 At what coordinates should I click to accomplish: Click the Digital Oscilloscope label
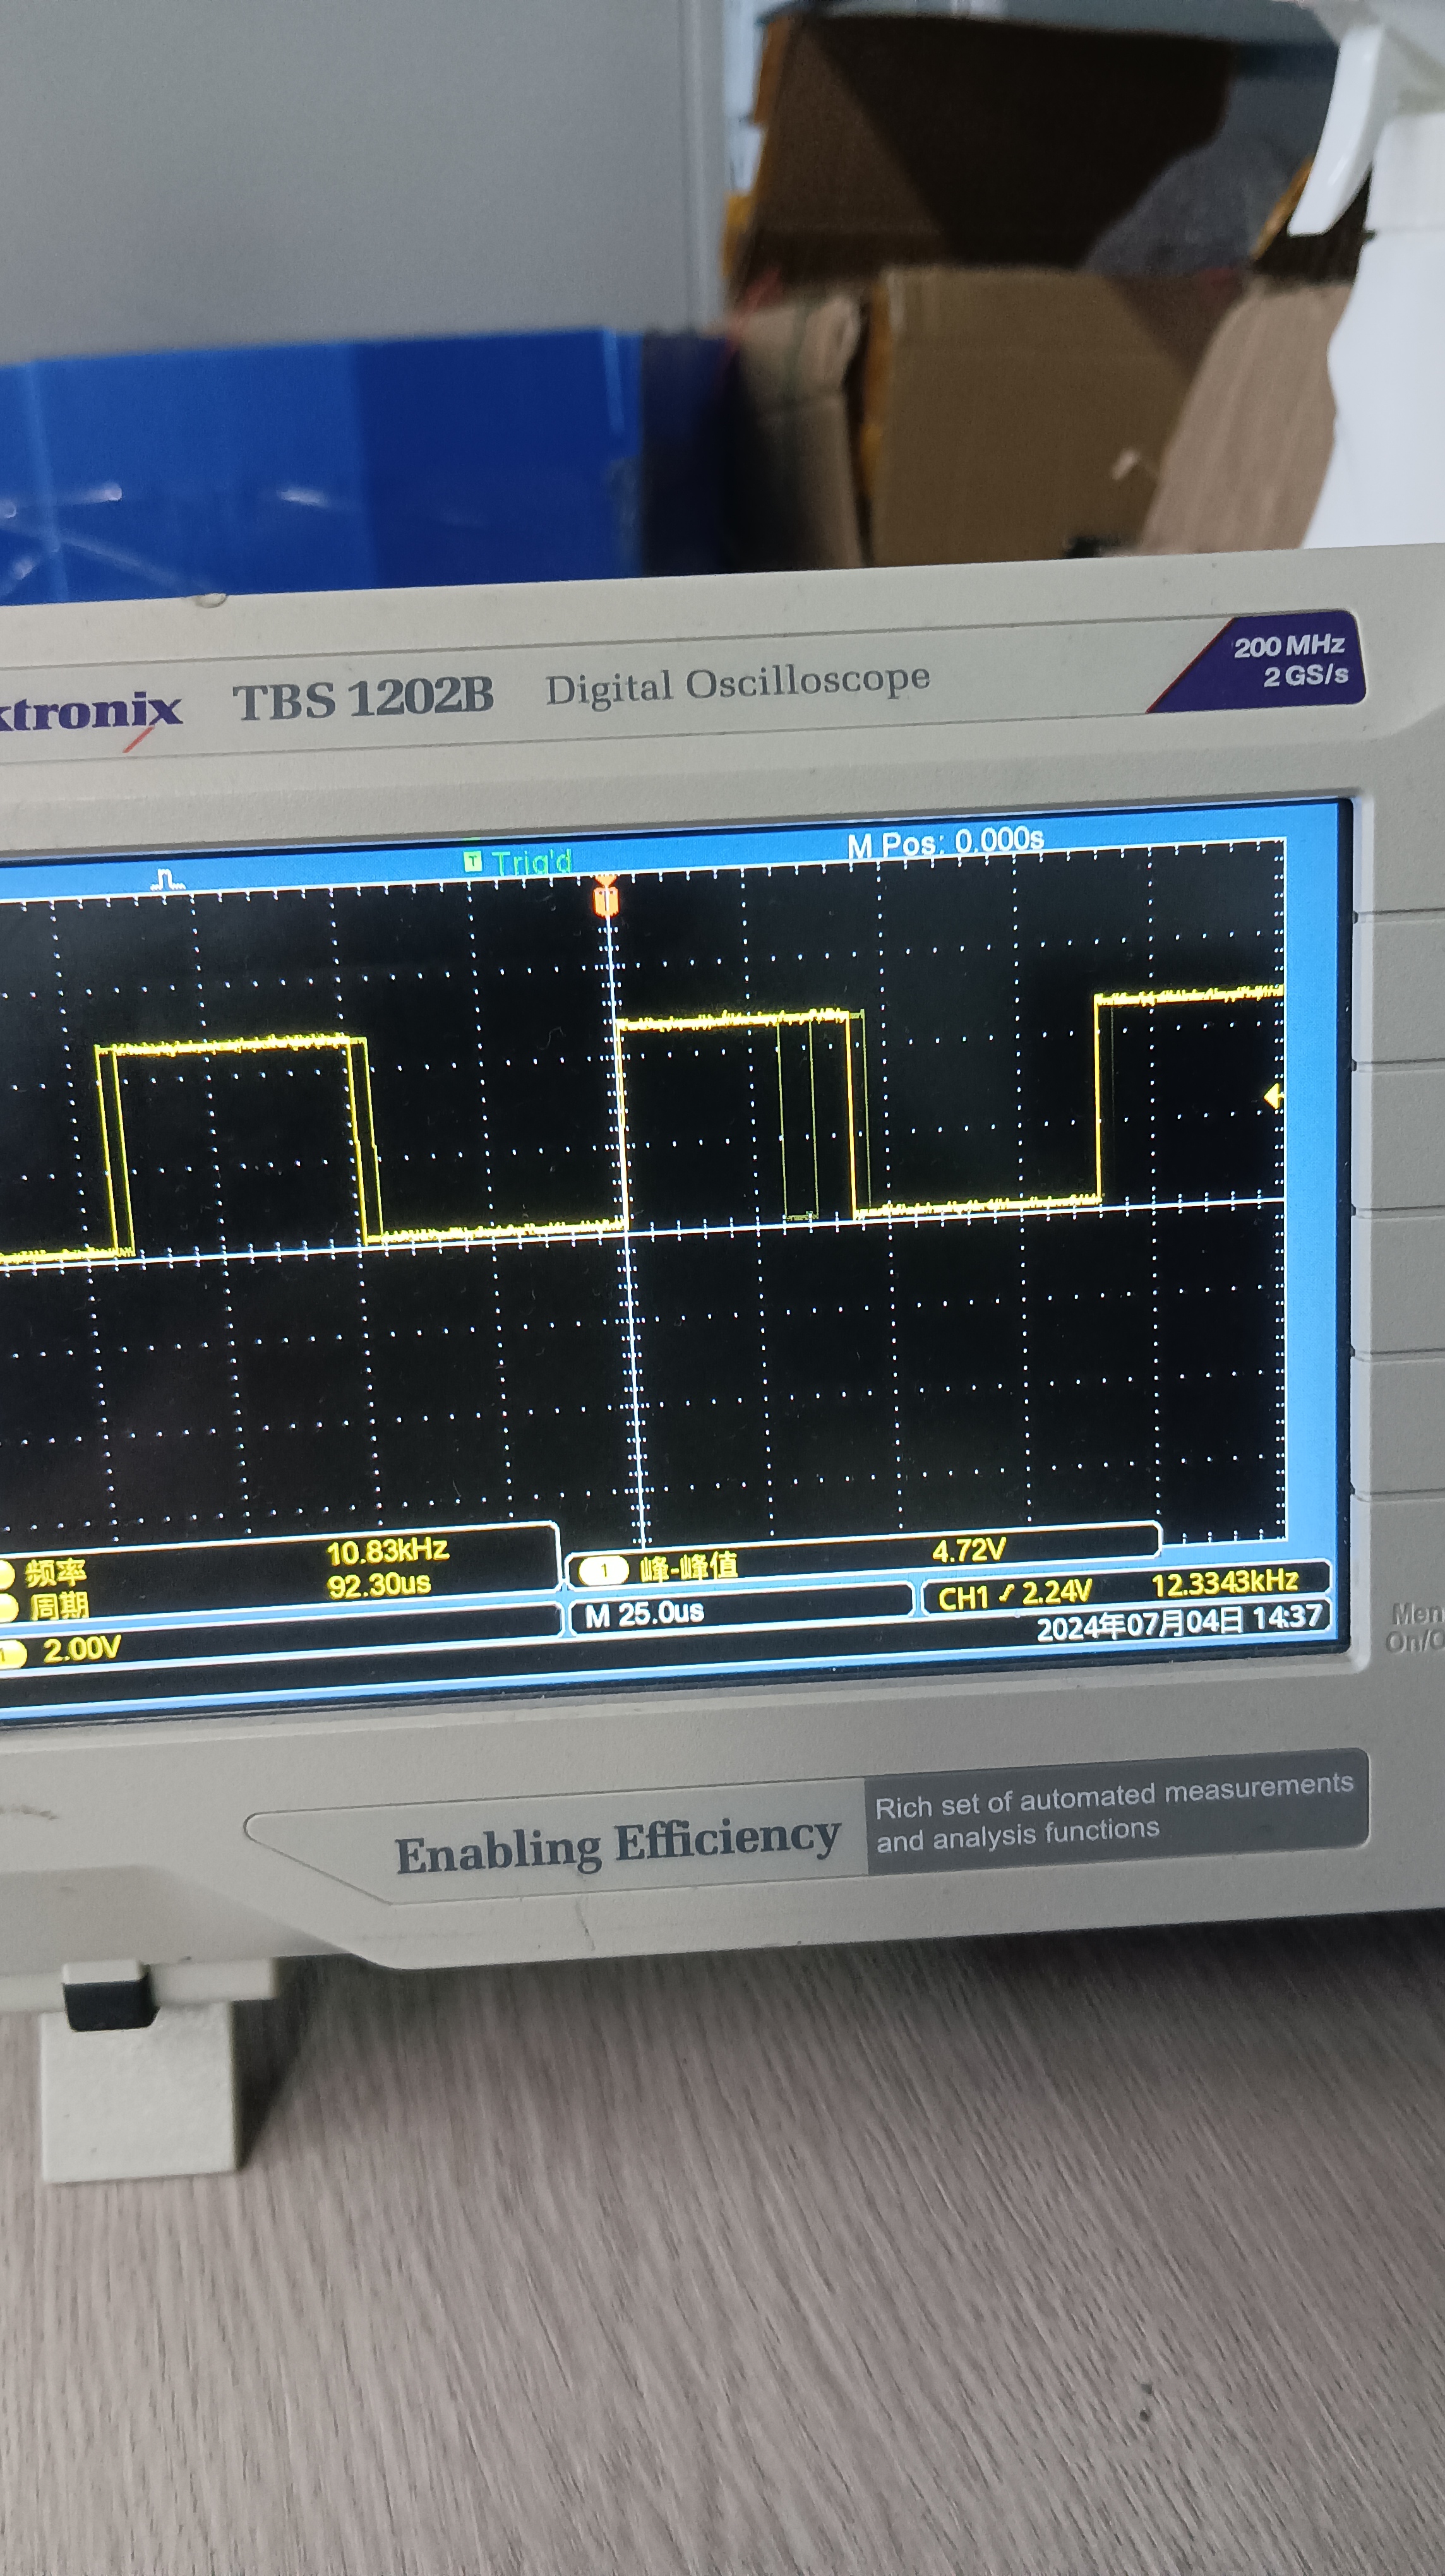(x=737, y=685)
